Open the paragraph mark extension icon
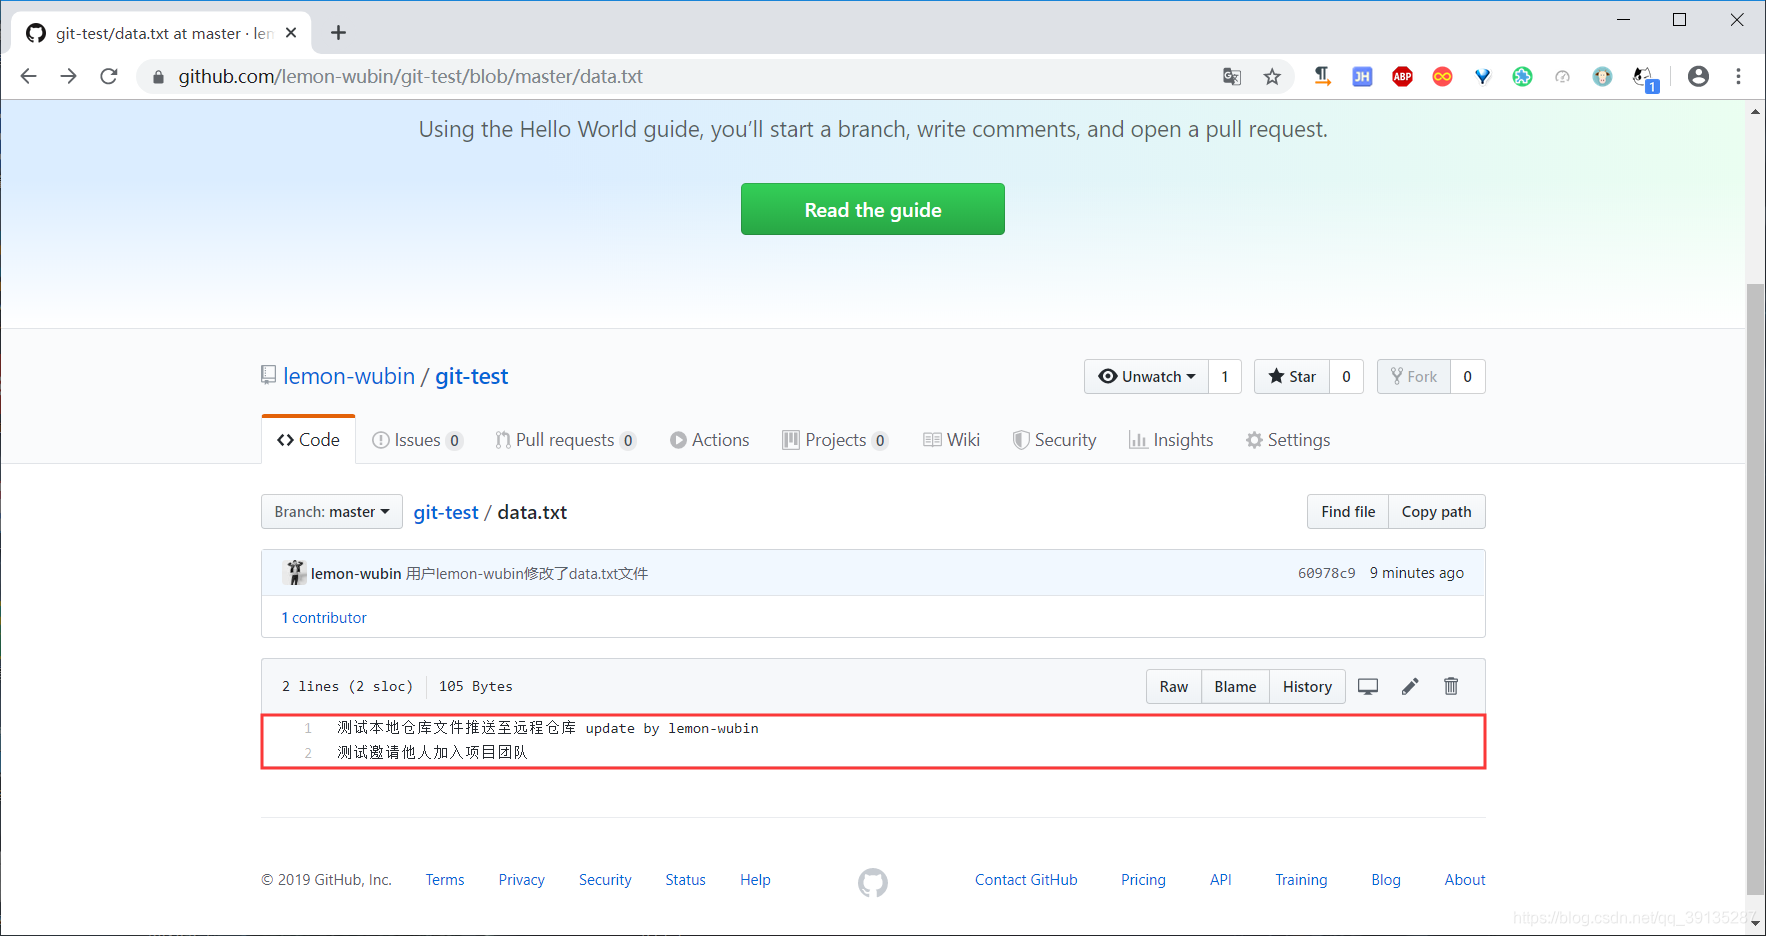The height and width of the screenshot is (936, 1766). coord(1322,77)
